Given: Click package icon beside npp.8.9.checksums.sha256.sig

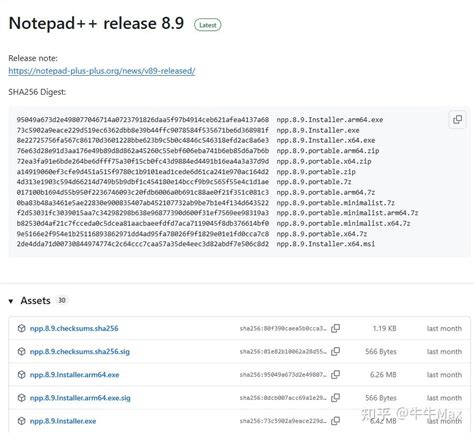Looking at the screenshot, I should coord(21,351).
